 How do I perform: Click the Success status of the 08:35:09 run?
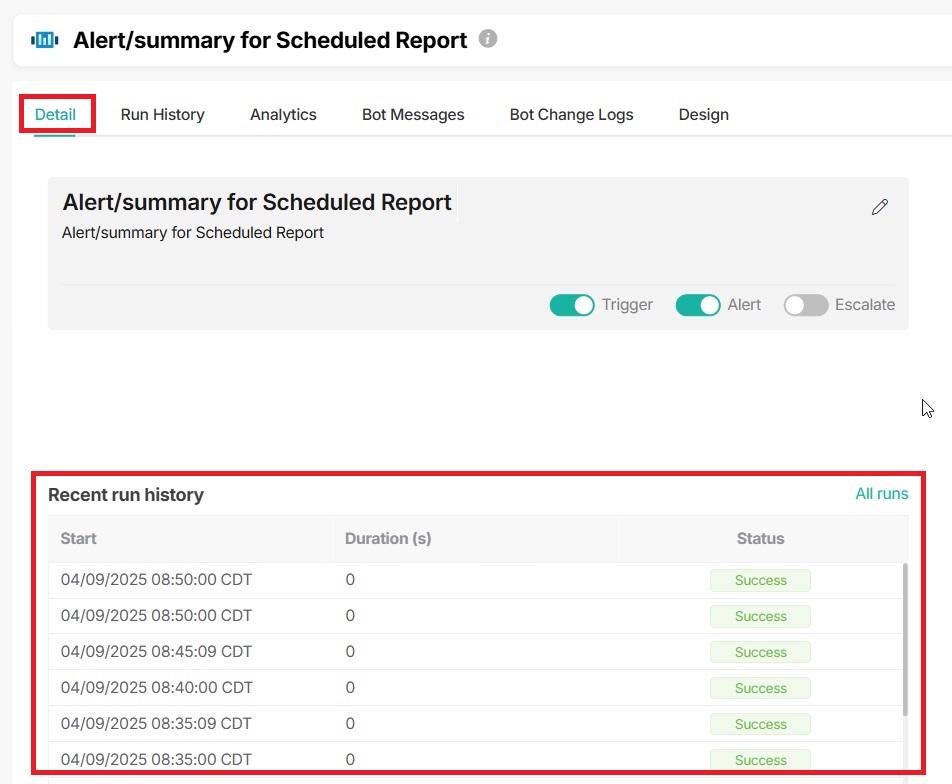(x=760, y=724)
